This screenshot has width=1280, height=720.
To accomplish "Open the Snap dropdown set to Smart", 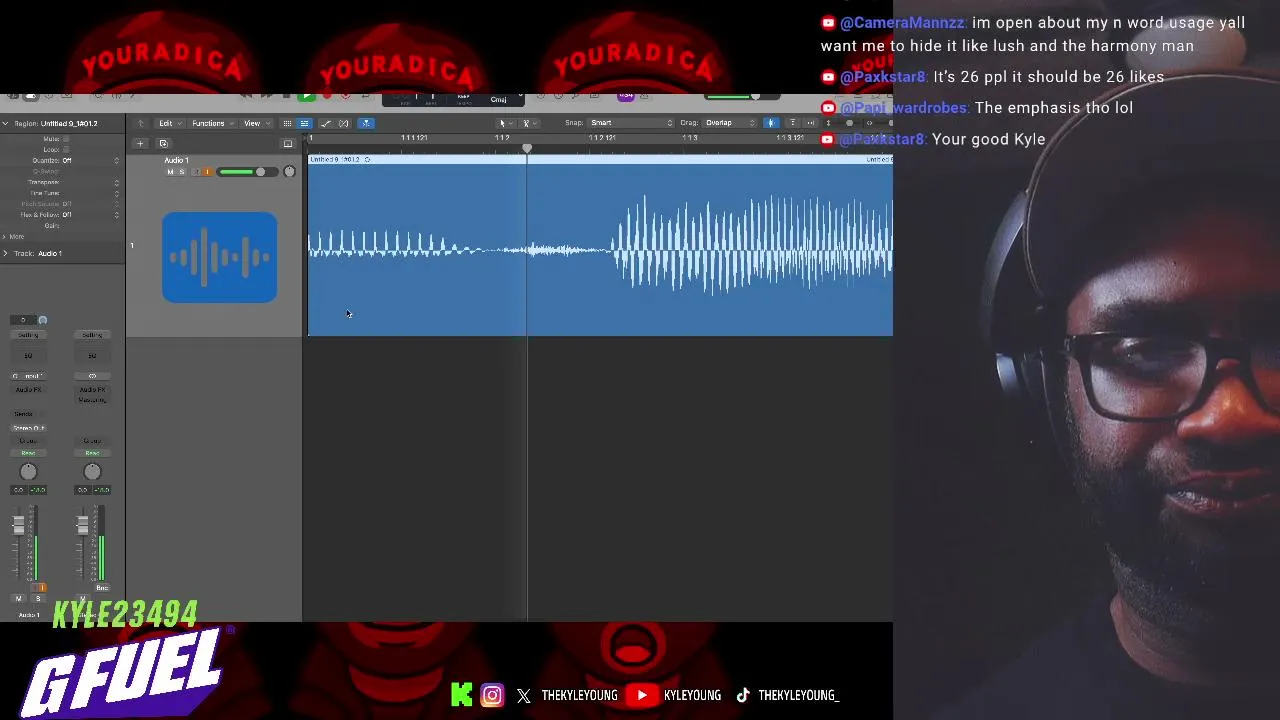I will 632,123.
